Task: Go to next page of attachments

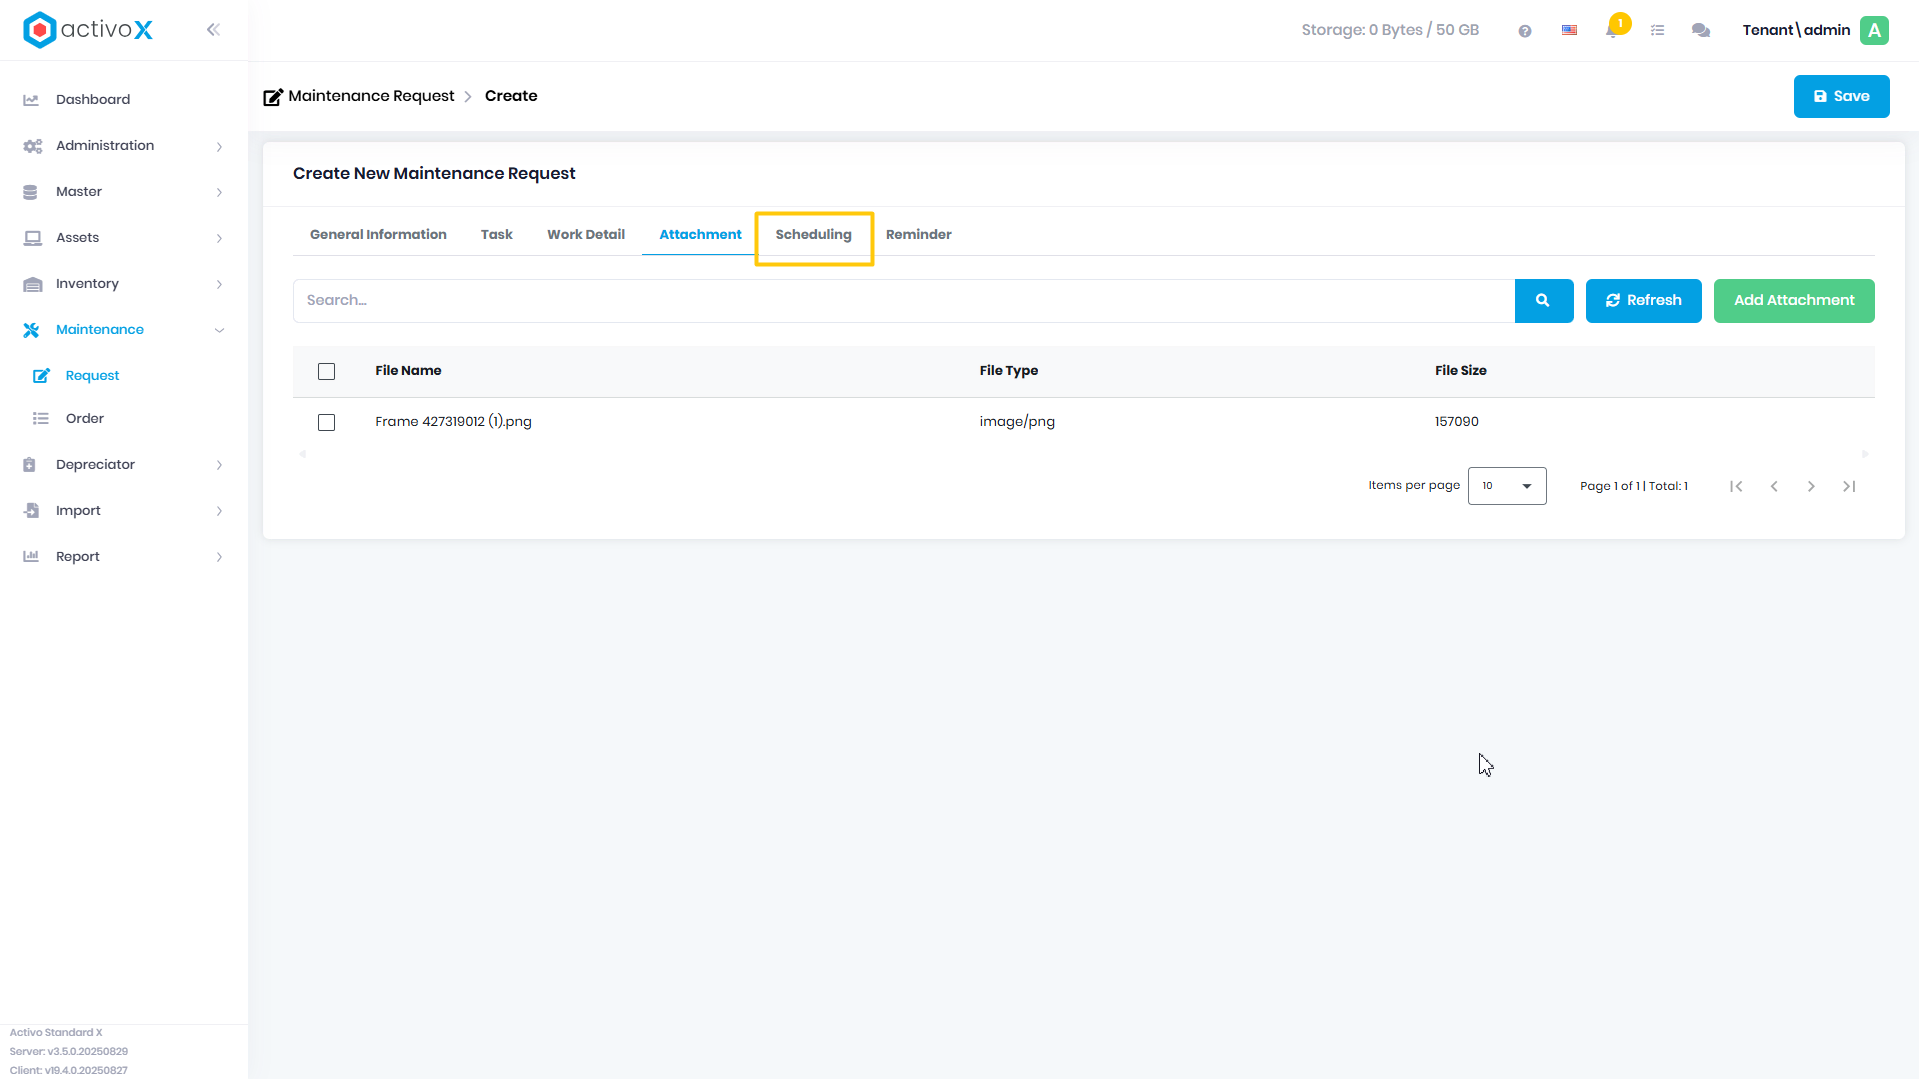Action: pos(1811,486)
